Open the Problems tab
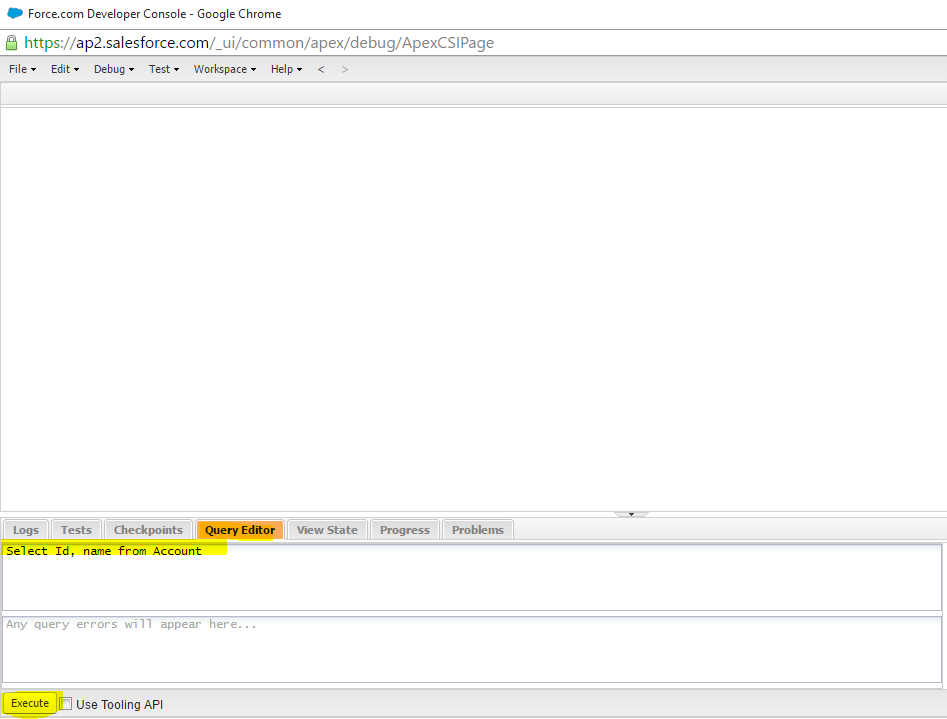947x719 pixels. click(x=477, y=529)
